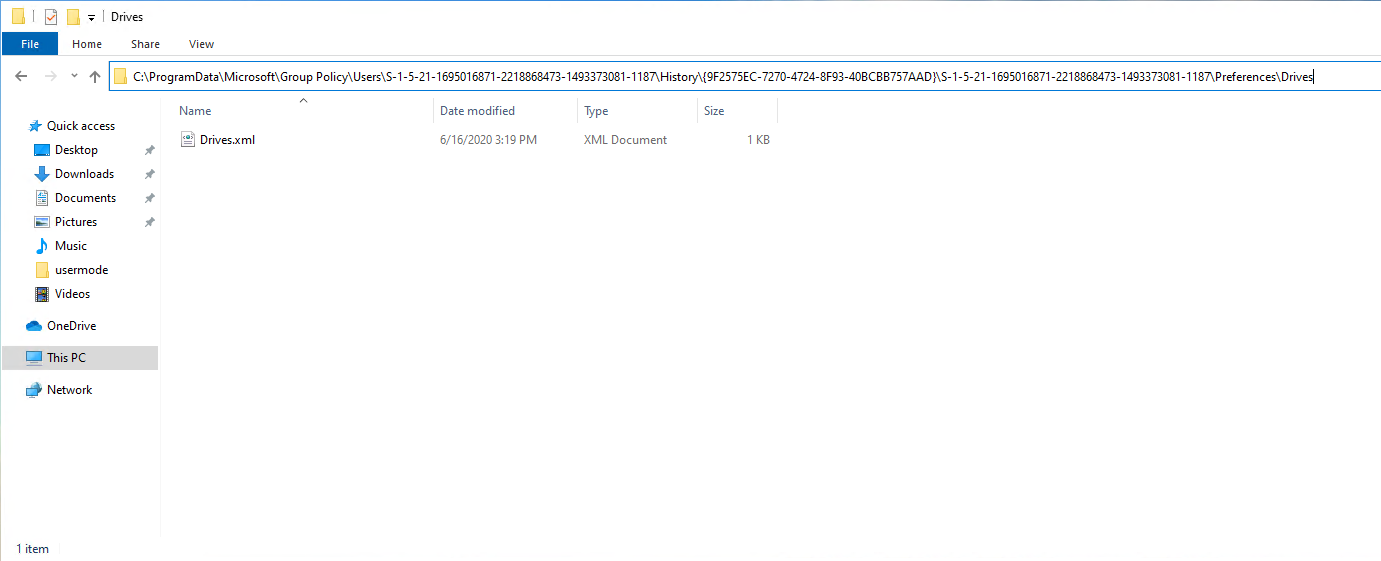This screenshot has width=1381, height=561.
Task: Switch to the Home ribbon tab
Action: [87, 44]
